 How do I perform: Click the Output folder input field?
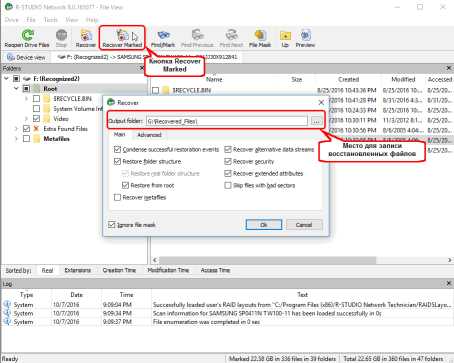[227, 121]
